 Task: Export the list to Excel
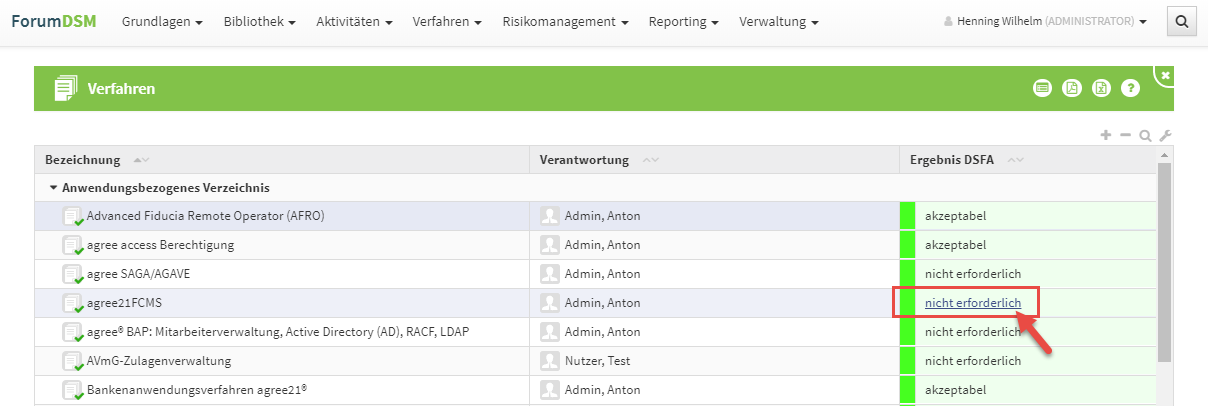pos(1100,88)
